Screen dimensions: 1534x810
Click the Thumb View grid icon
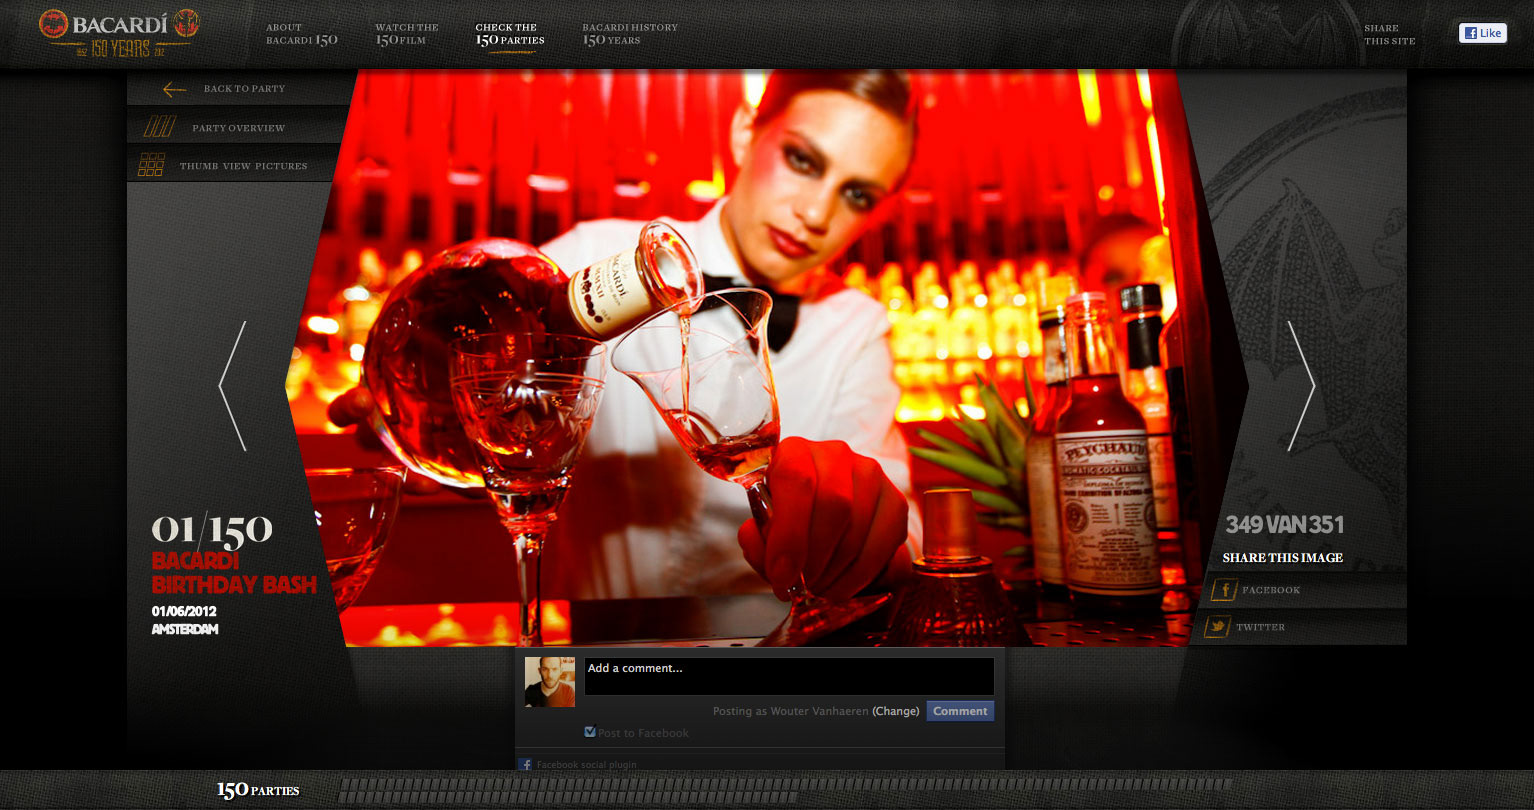click(x=151, y=165)
